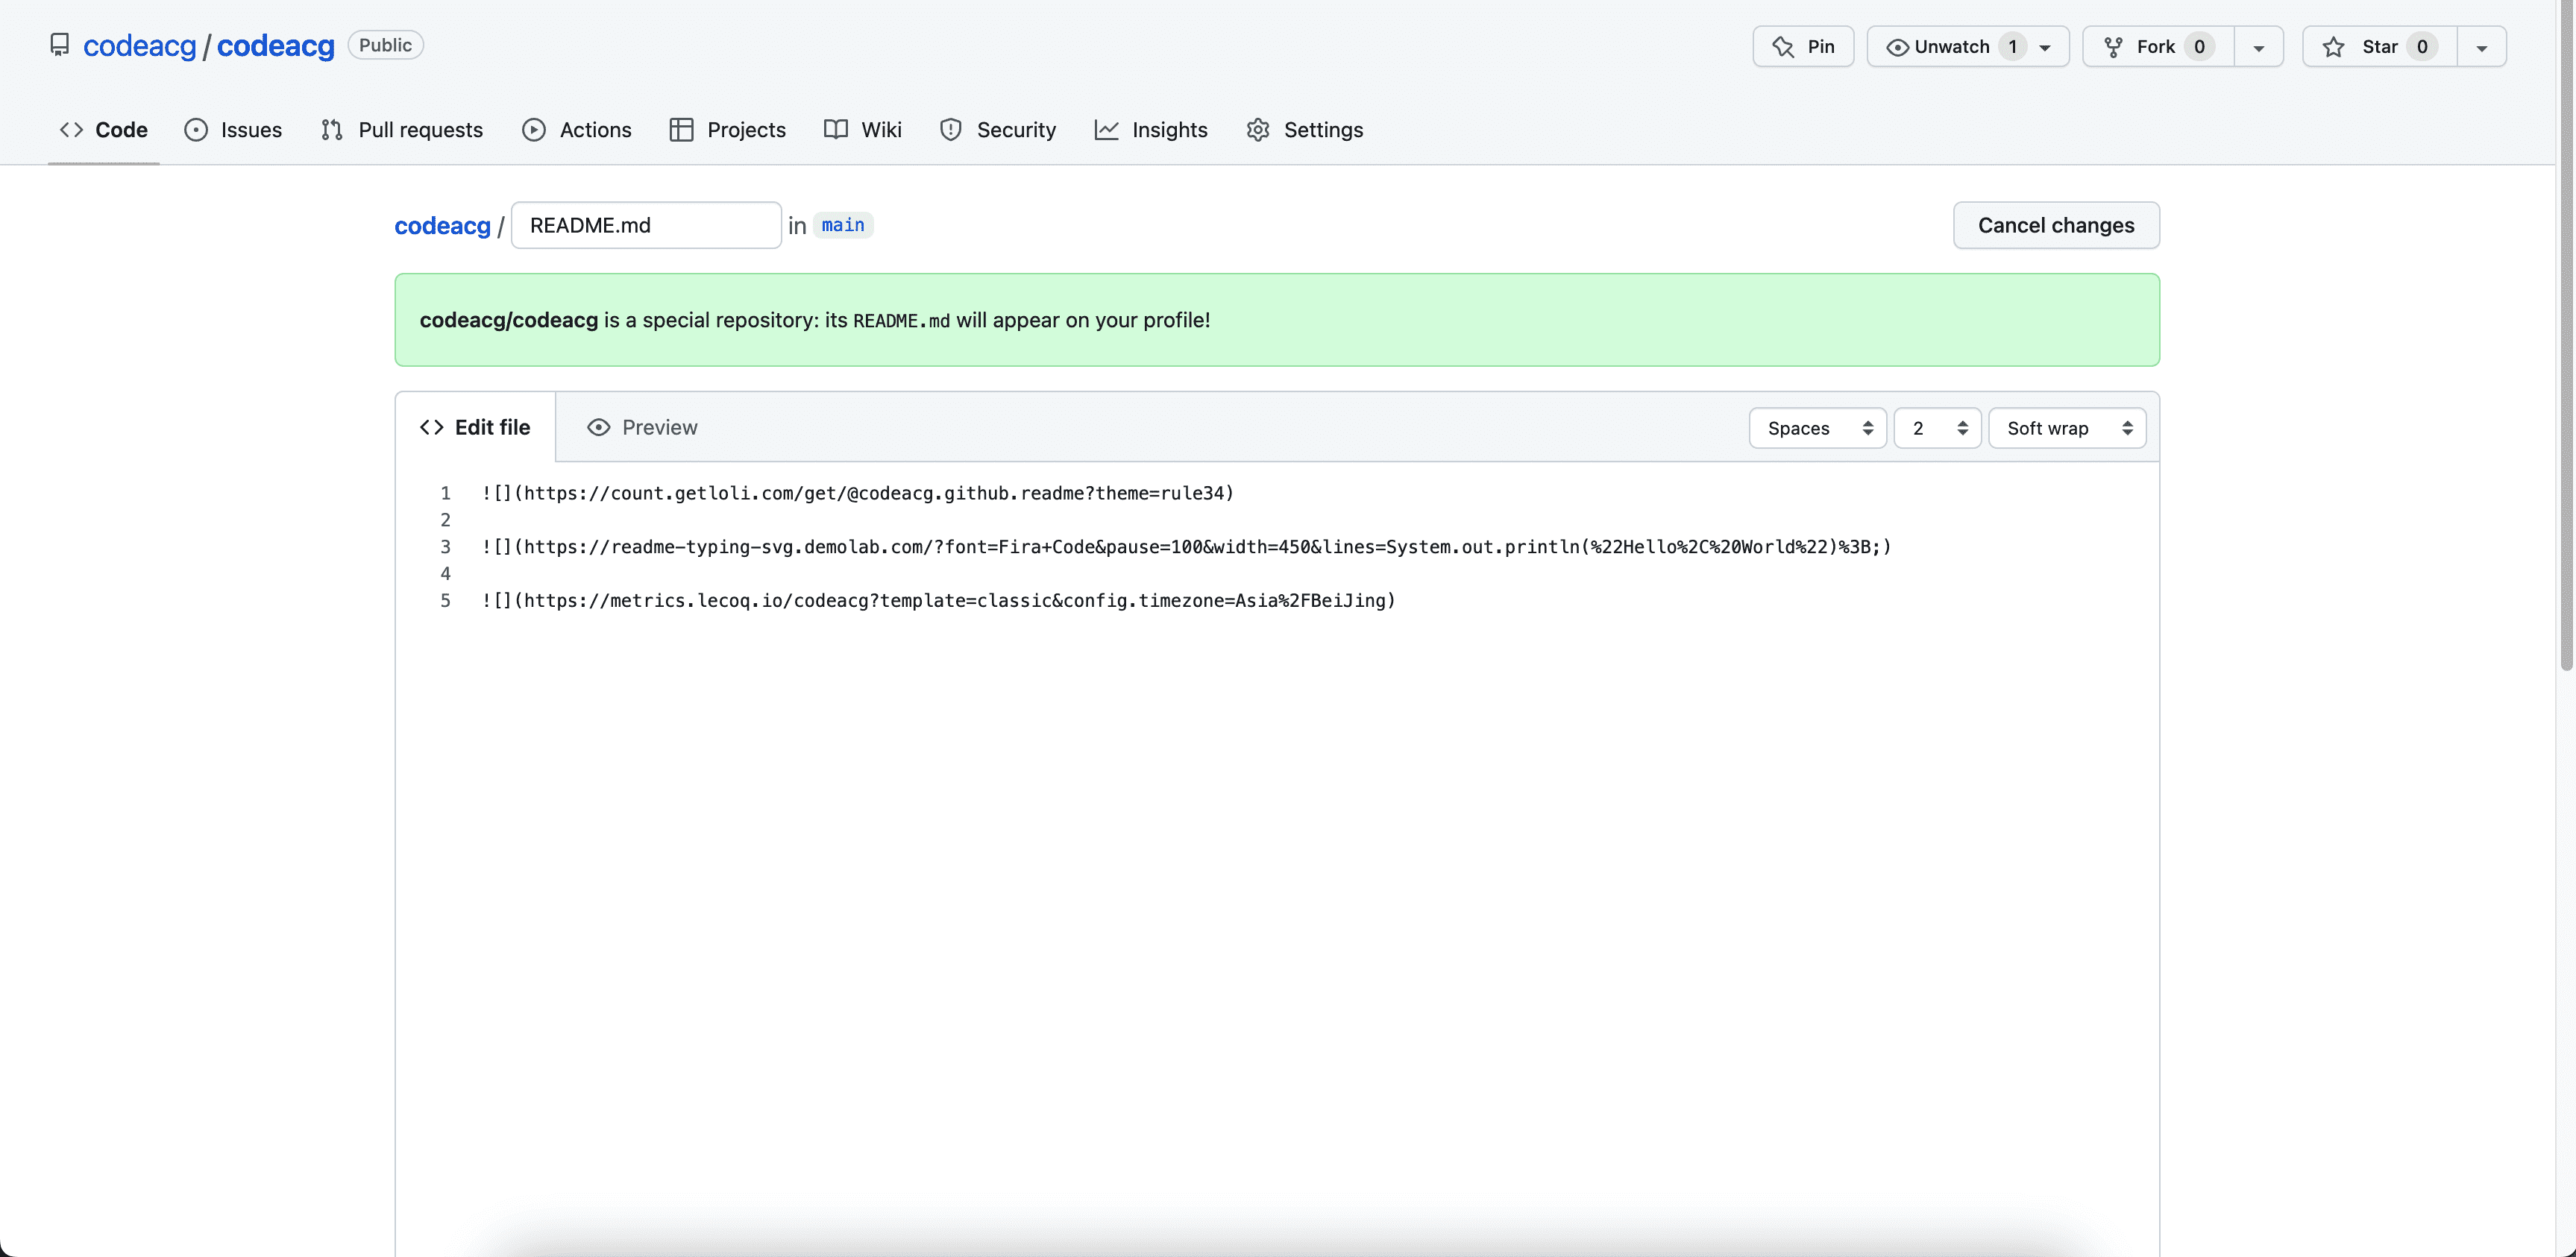
Task: Click the Issues circle-dot icon
Action: (196, 130)
